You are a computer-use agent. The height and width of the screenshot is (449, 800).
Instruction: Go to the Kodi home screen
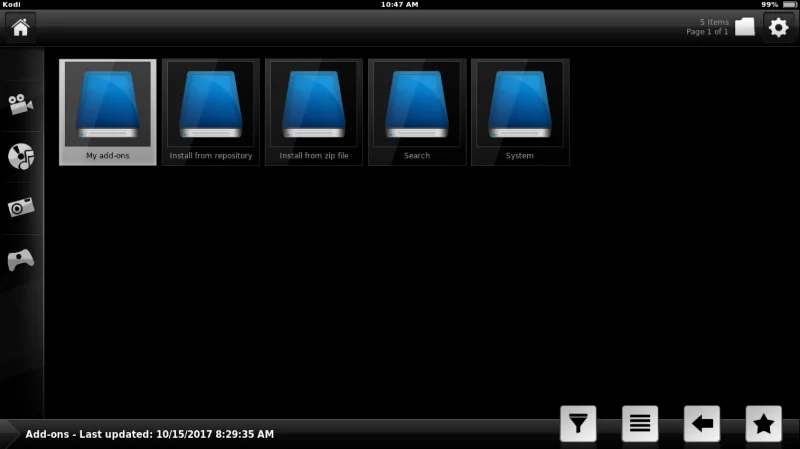pyautogui.click(x=20, y=28)
